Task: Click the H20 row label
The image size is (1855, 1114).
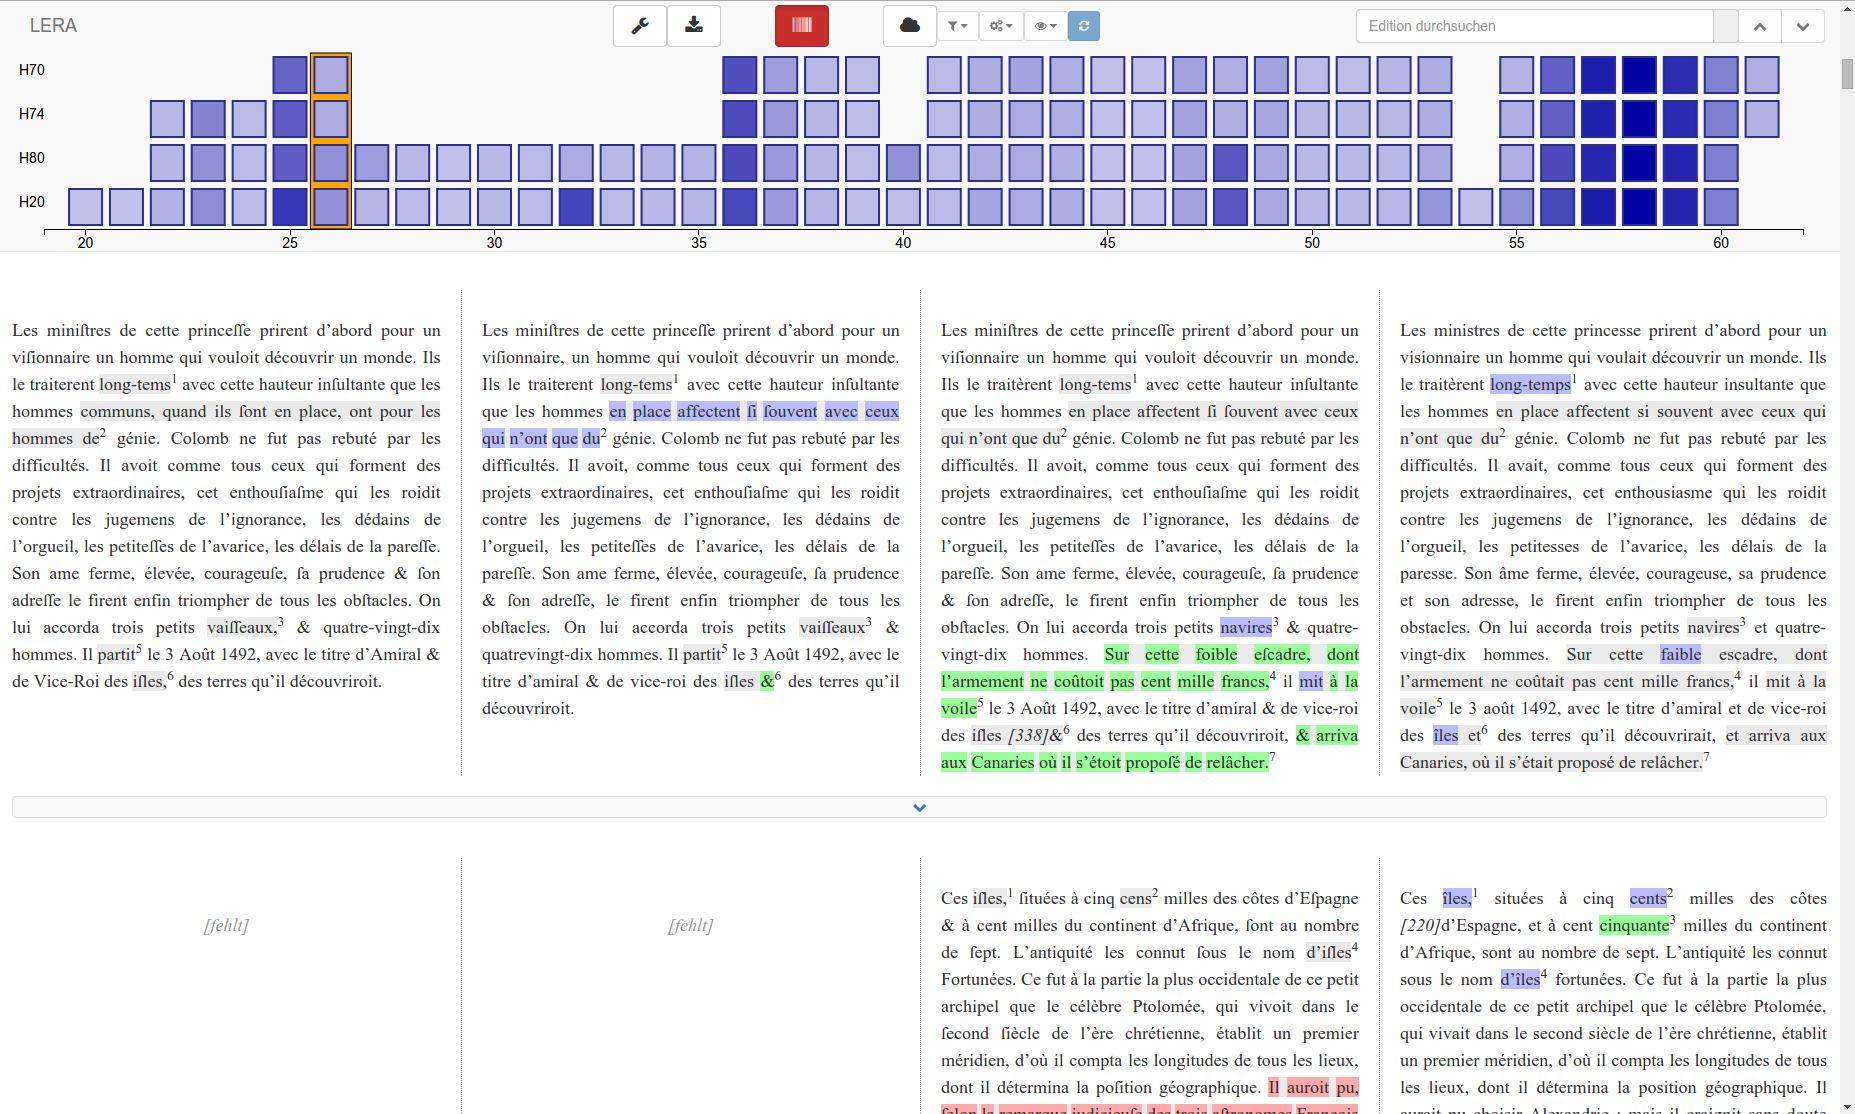Action: (x=32, y=202)
